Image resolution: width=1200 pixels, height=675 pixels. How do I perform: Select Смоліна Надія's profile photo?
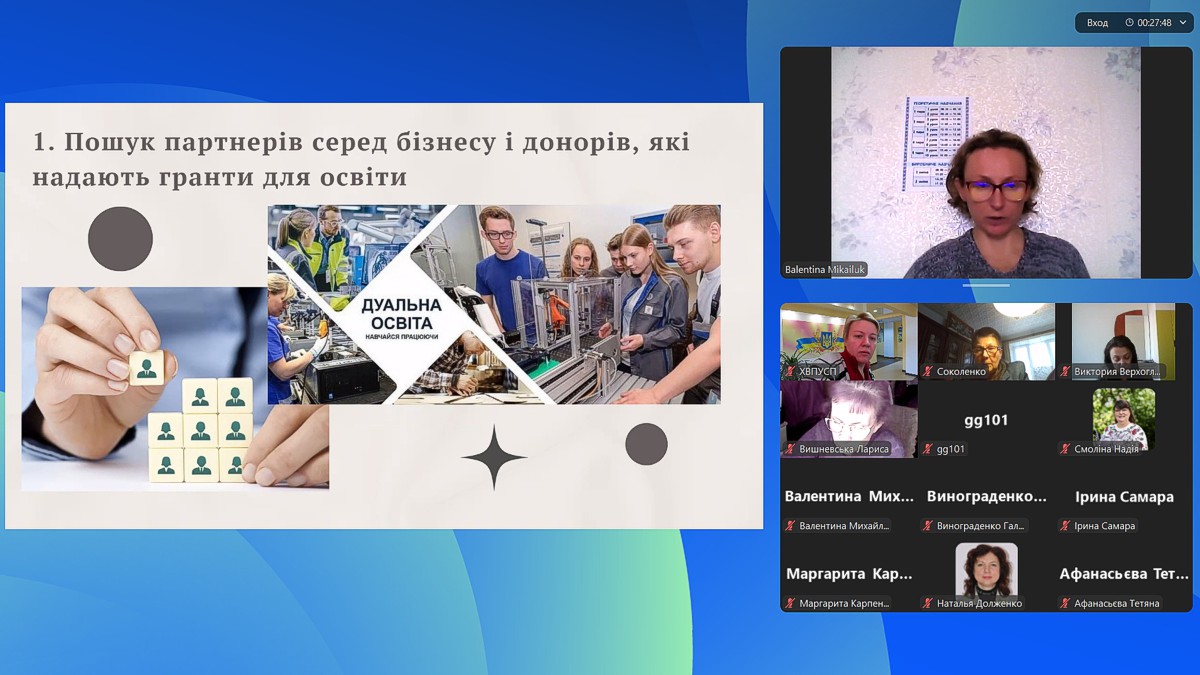[x=1124, y=418]
